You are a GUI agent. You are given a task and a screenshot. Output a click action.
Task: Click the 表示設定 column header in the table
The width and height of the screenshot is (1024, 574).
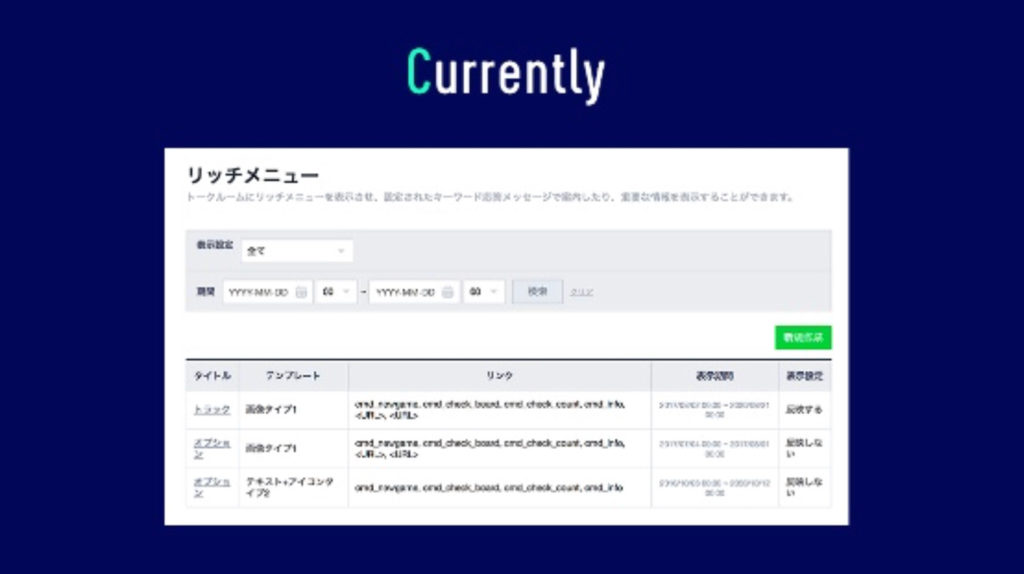805,375
